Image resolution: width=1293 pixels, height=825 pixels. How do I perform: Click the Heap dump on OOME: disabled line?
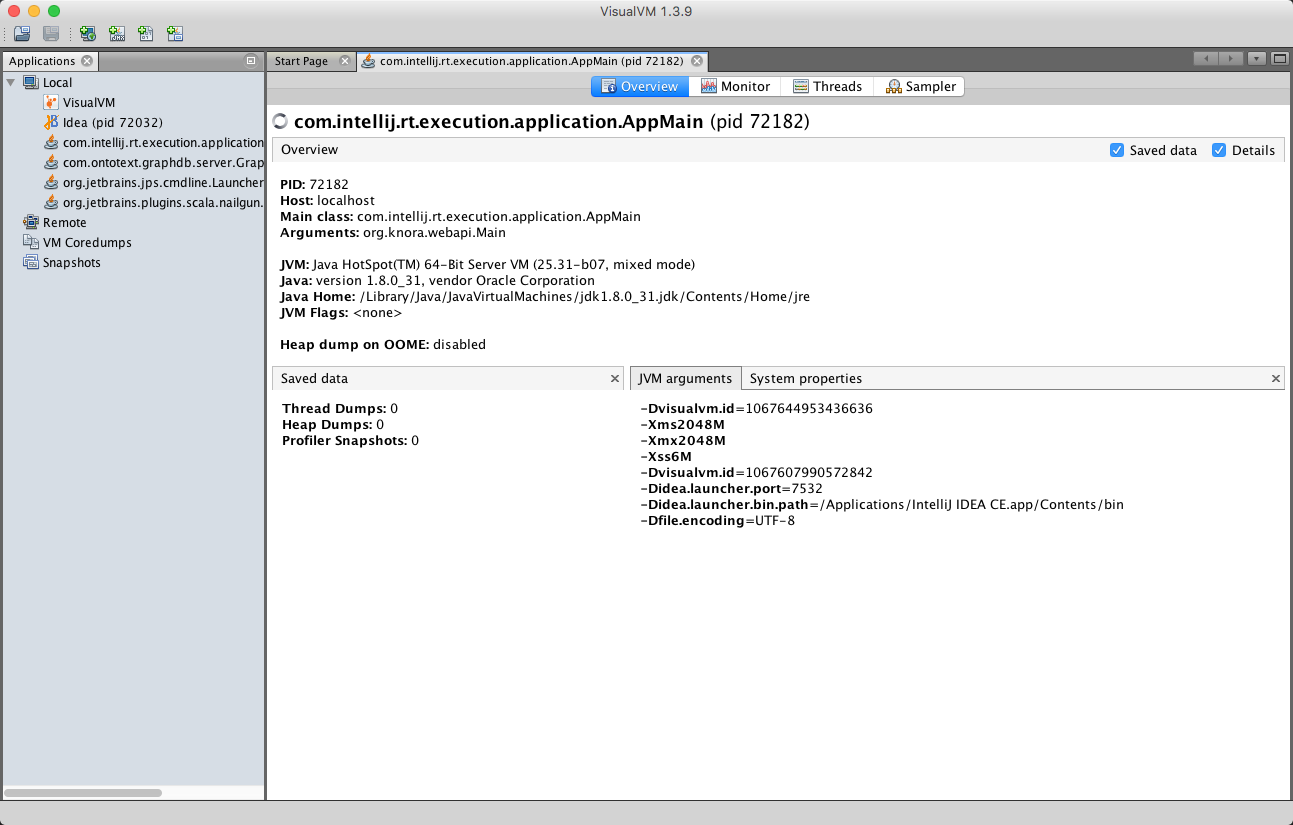383,344
